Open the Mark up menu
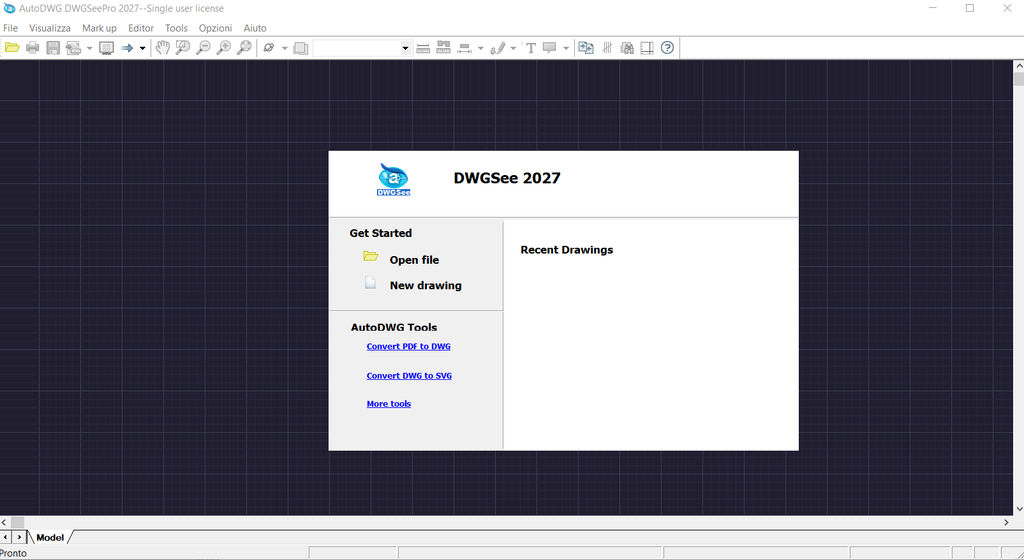This screenshot has width=1024, height=560. 99,28
